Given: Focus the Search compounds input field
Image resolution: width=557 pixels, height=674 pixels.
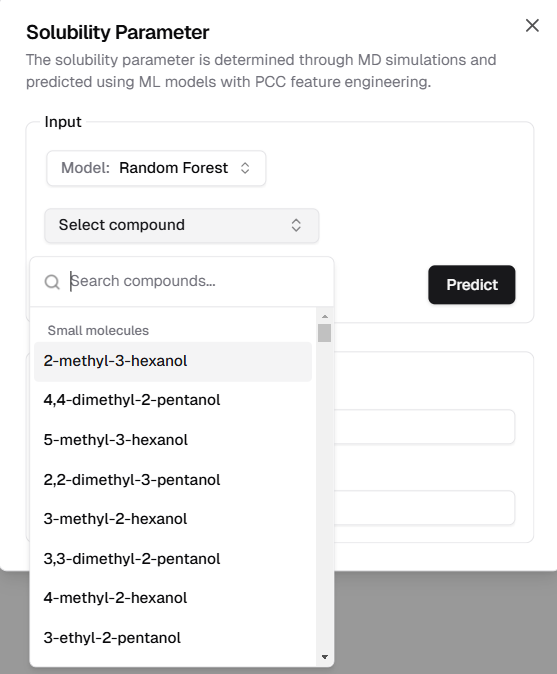Looking at the screenshot, I should pos(198,282).
